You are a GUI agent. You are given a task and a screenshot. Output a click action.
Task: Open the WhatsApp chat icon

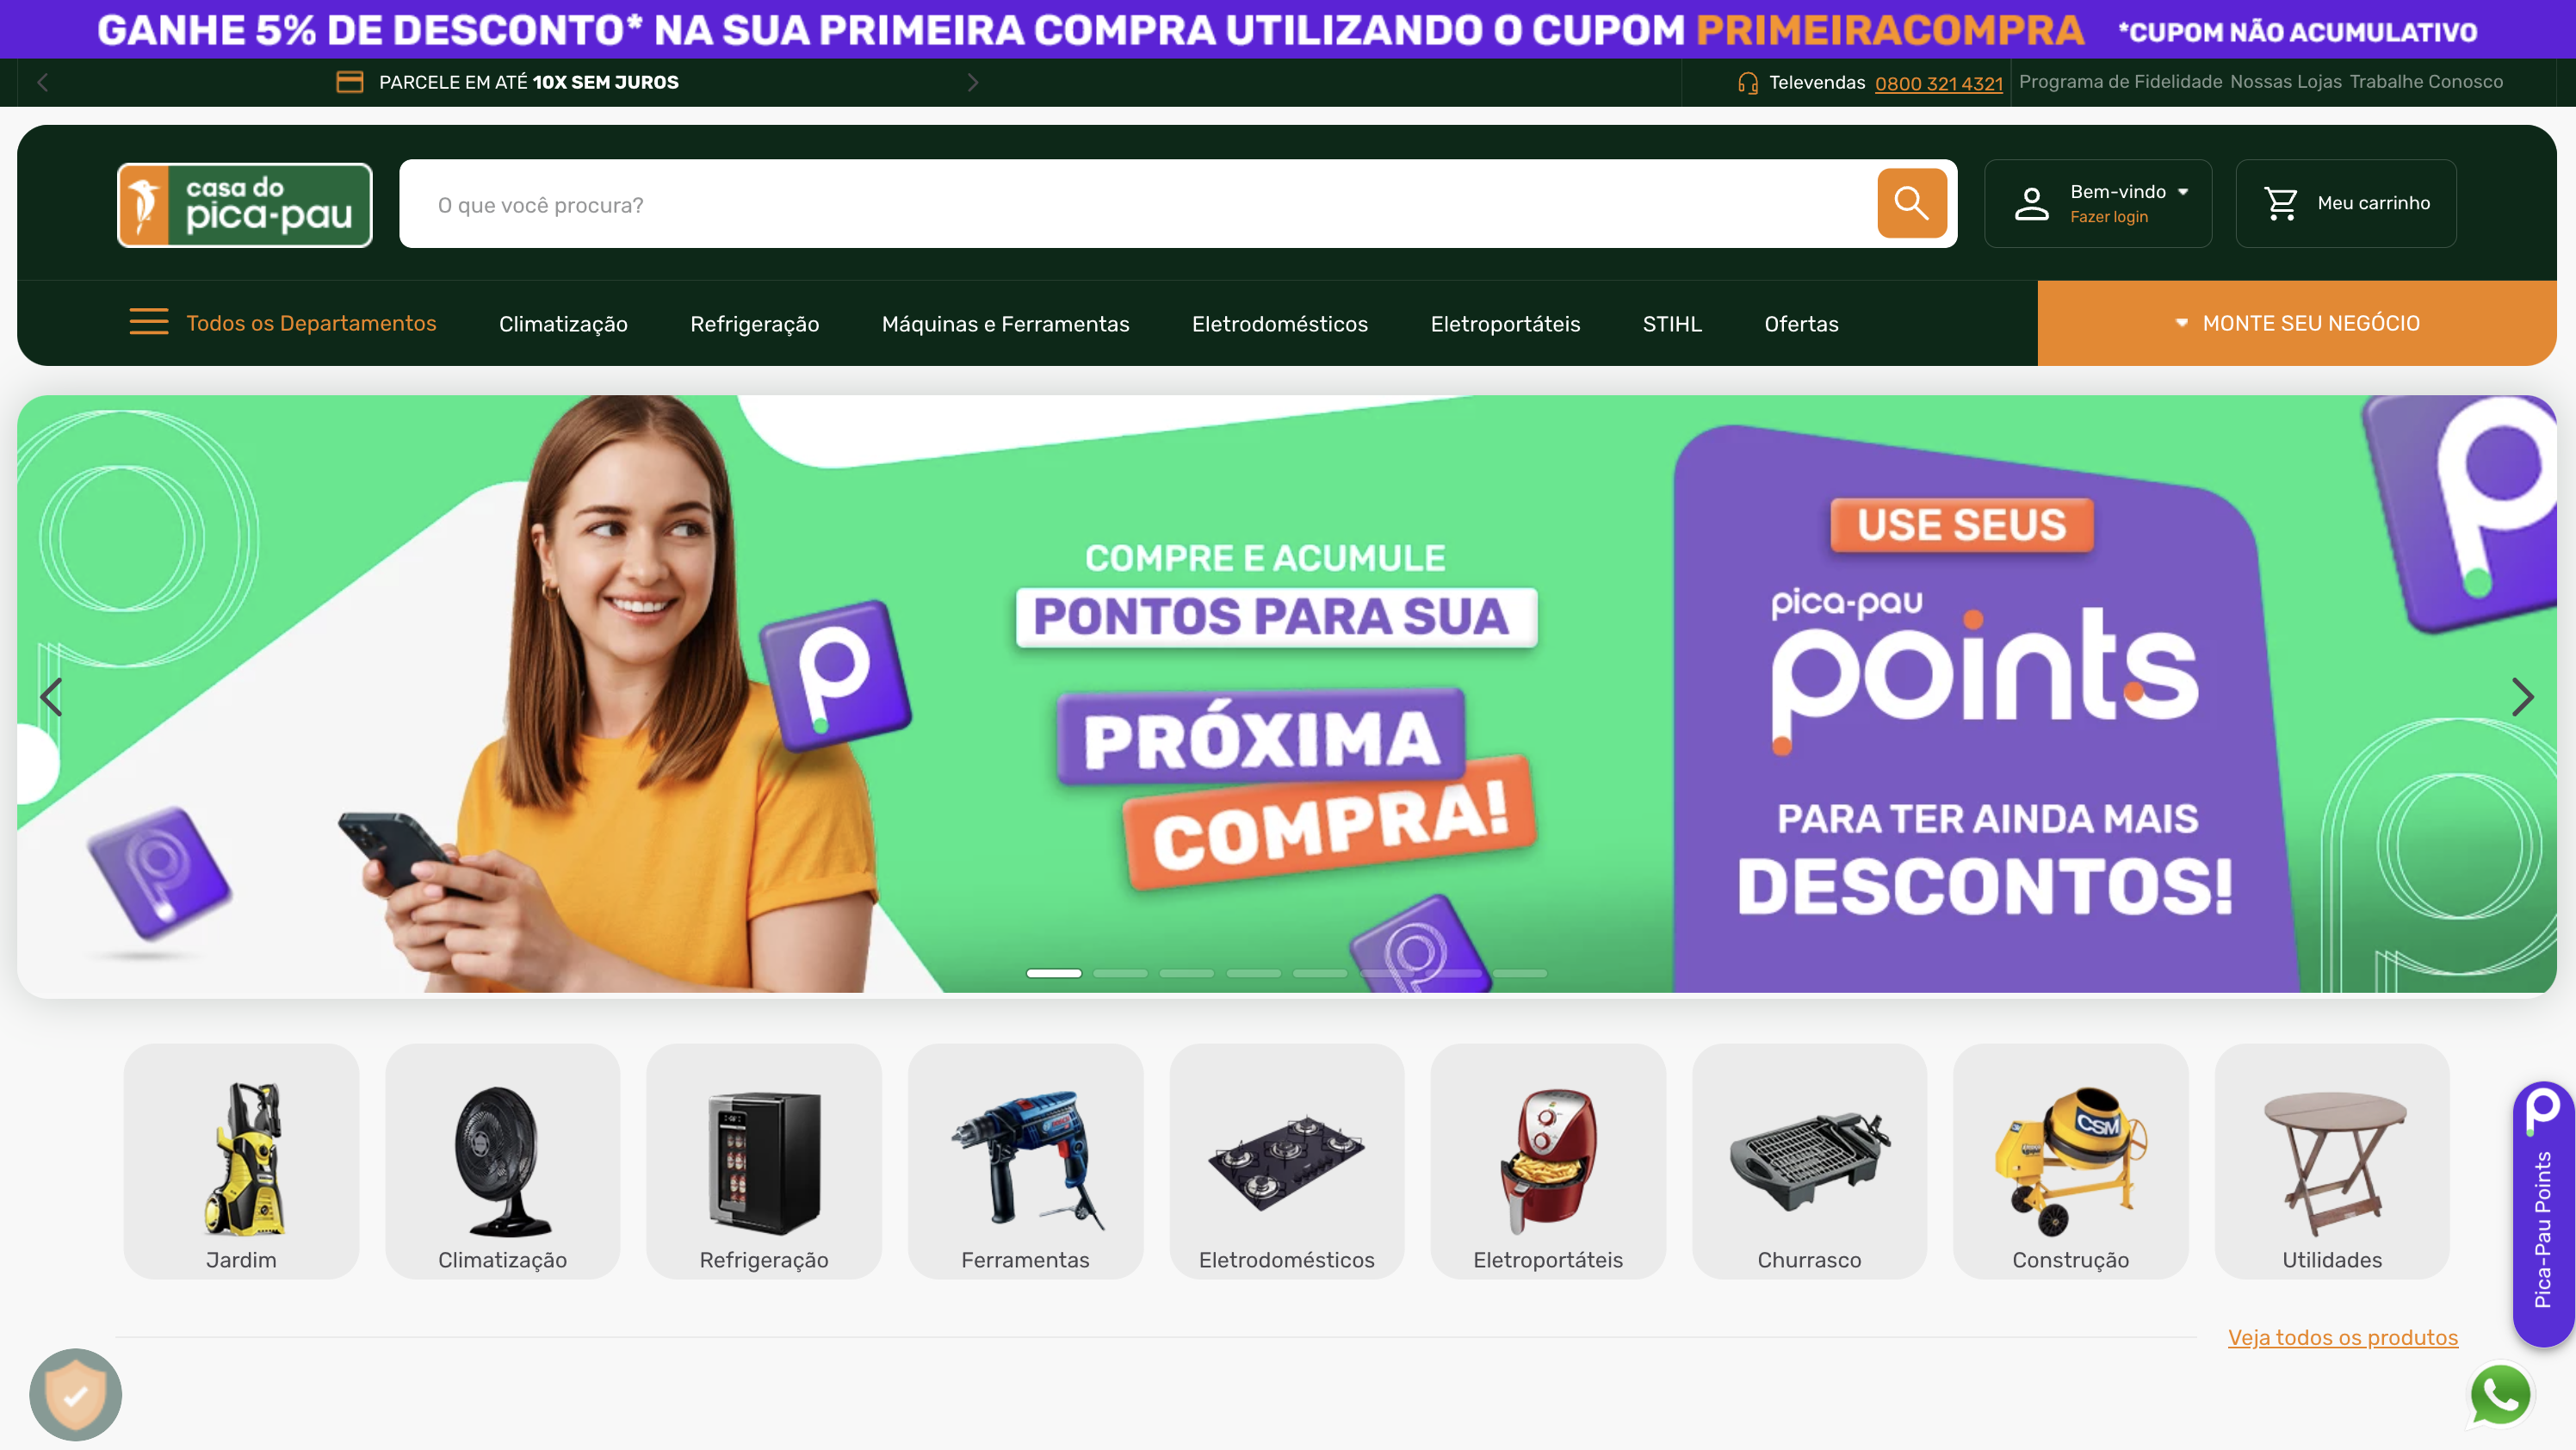point(2500,1393)
